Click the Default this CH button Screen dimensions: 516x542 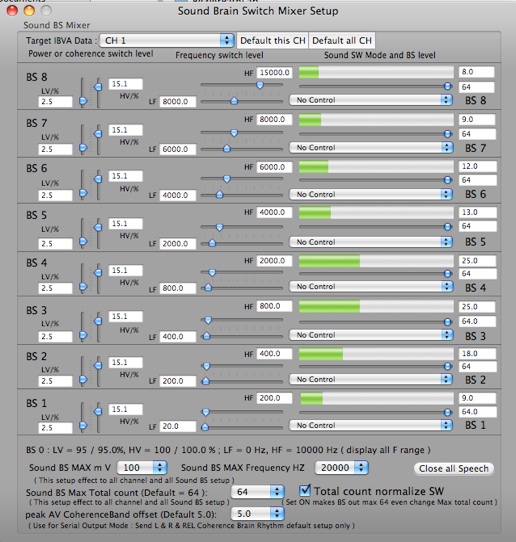pos(273,40)
